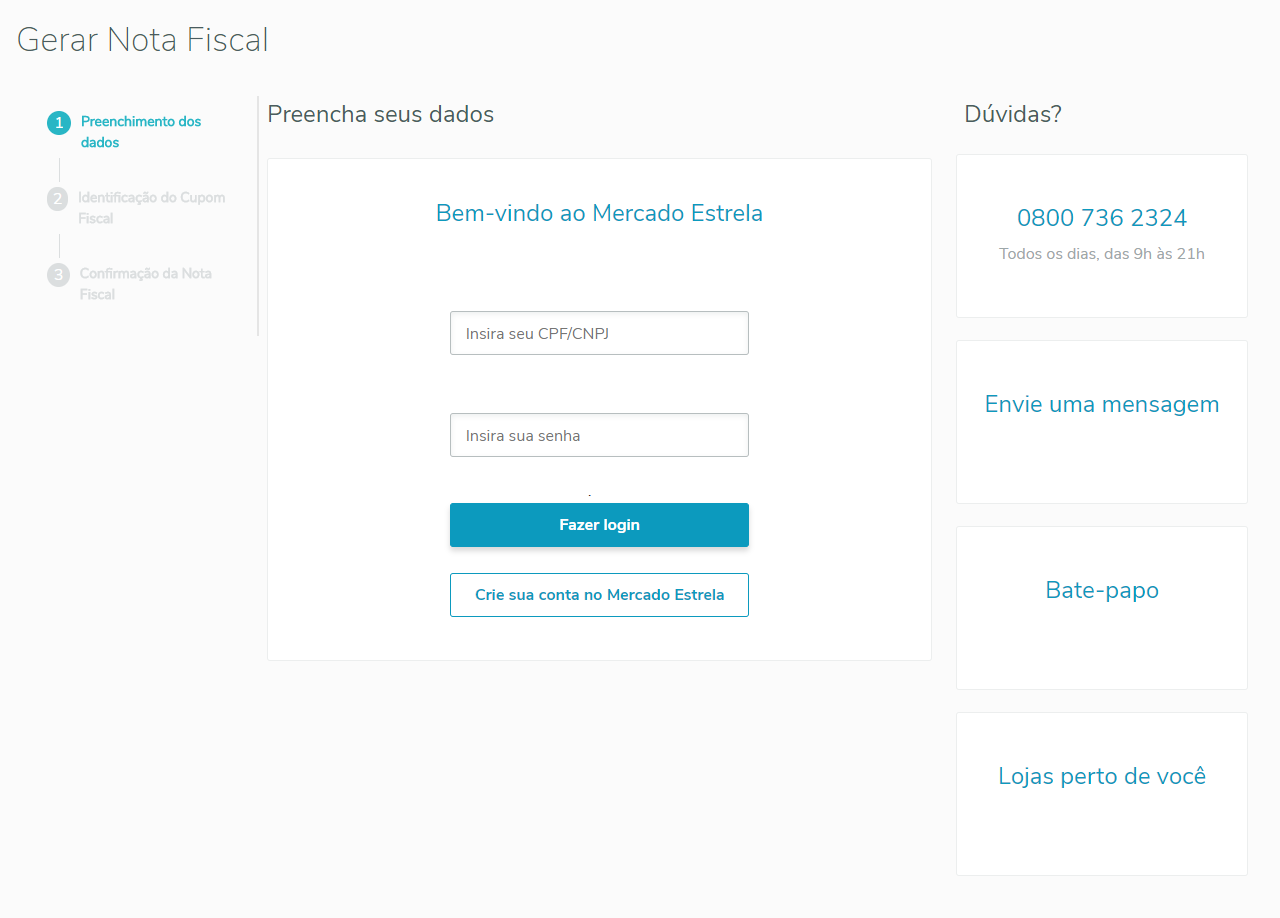Focus the CPF/CNPJ input field
This screenshot has height=918, width=1280.
(599, 333)
